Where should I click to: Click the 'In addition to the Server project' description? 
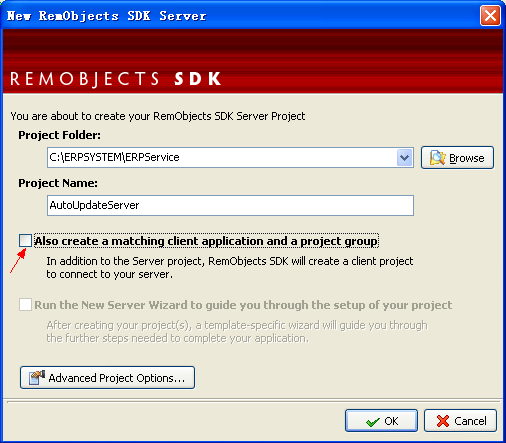pos(230,267)
